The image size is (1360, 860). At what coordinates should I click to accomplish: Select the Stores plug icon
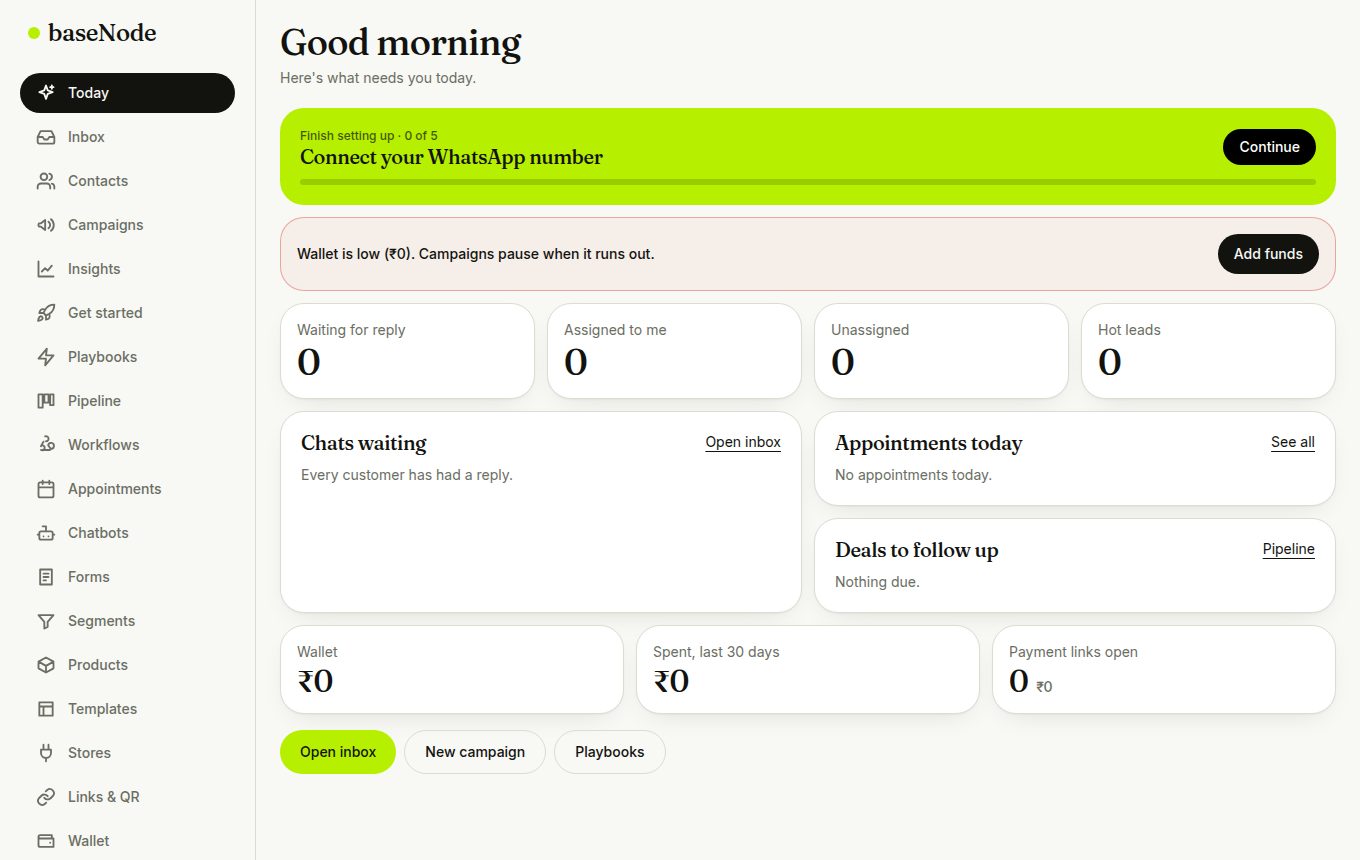coord(46,753)
